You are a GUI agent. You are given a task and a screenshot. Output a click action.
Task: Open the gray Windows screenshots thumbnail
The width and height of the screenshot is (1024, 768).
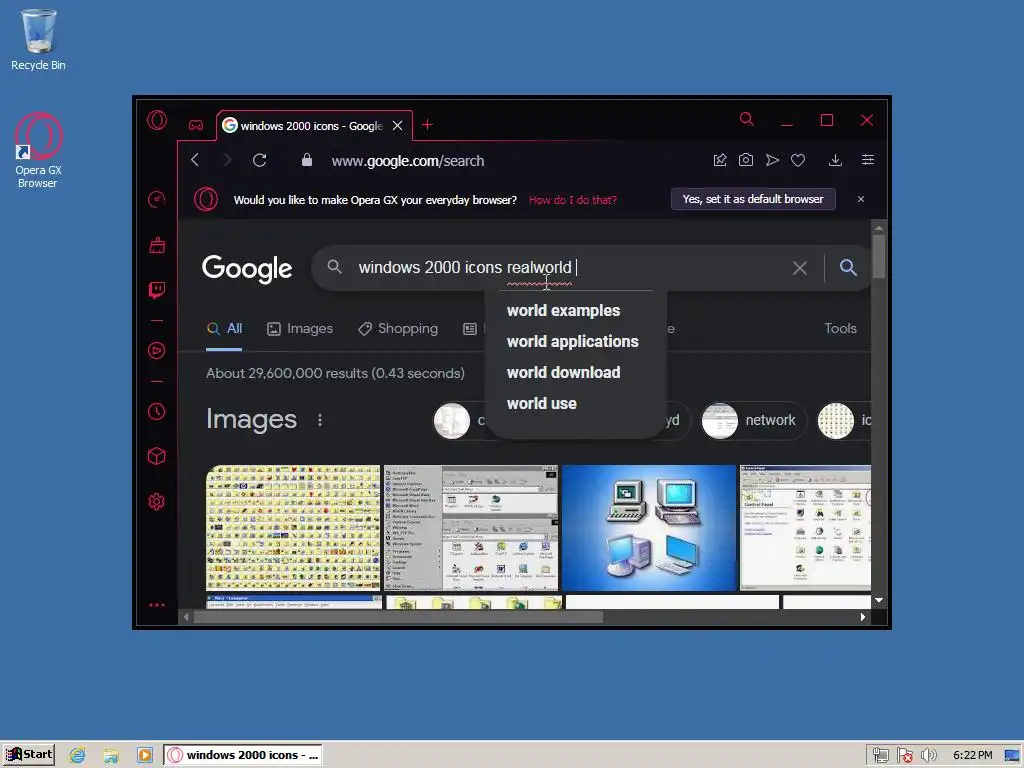[x=471, y=528]
